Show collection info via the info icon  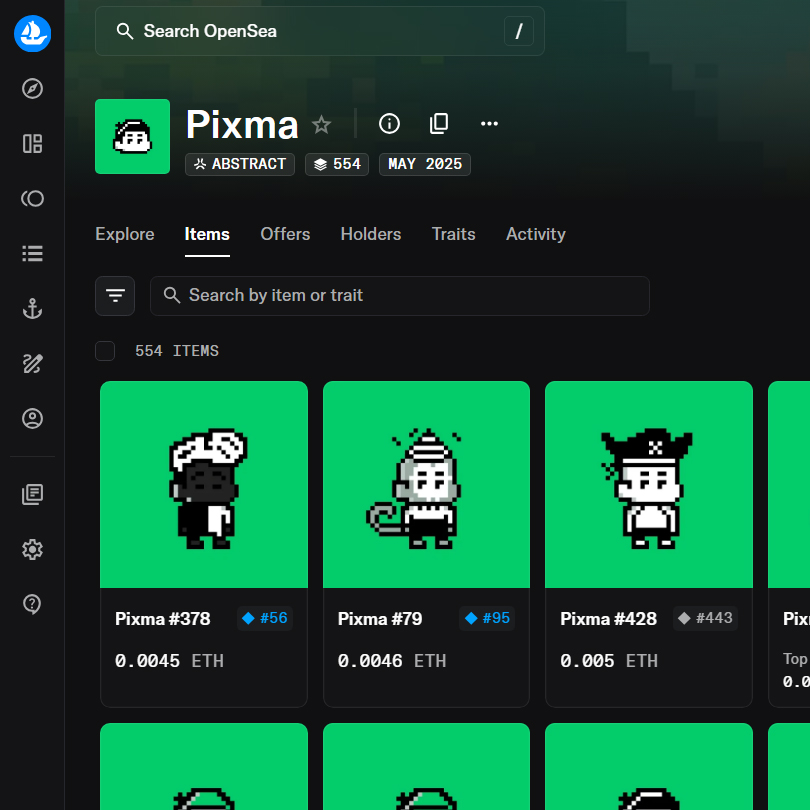point(389,123)
